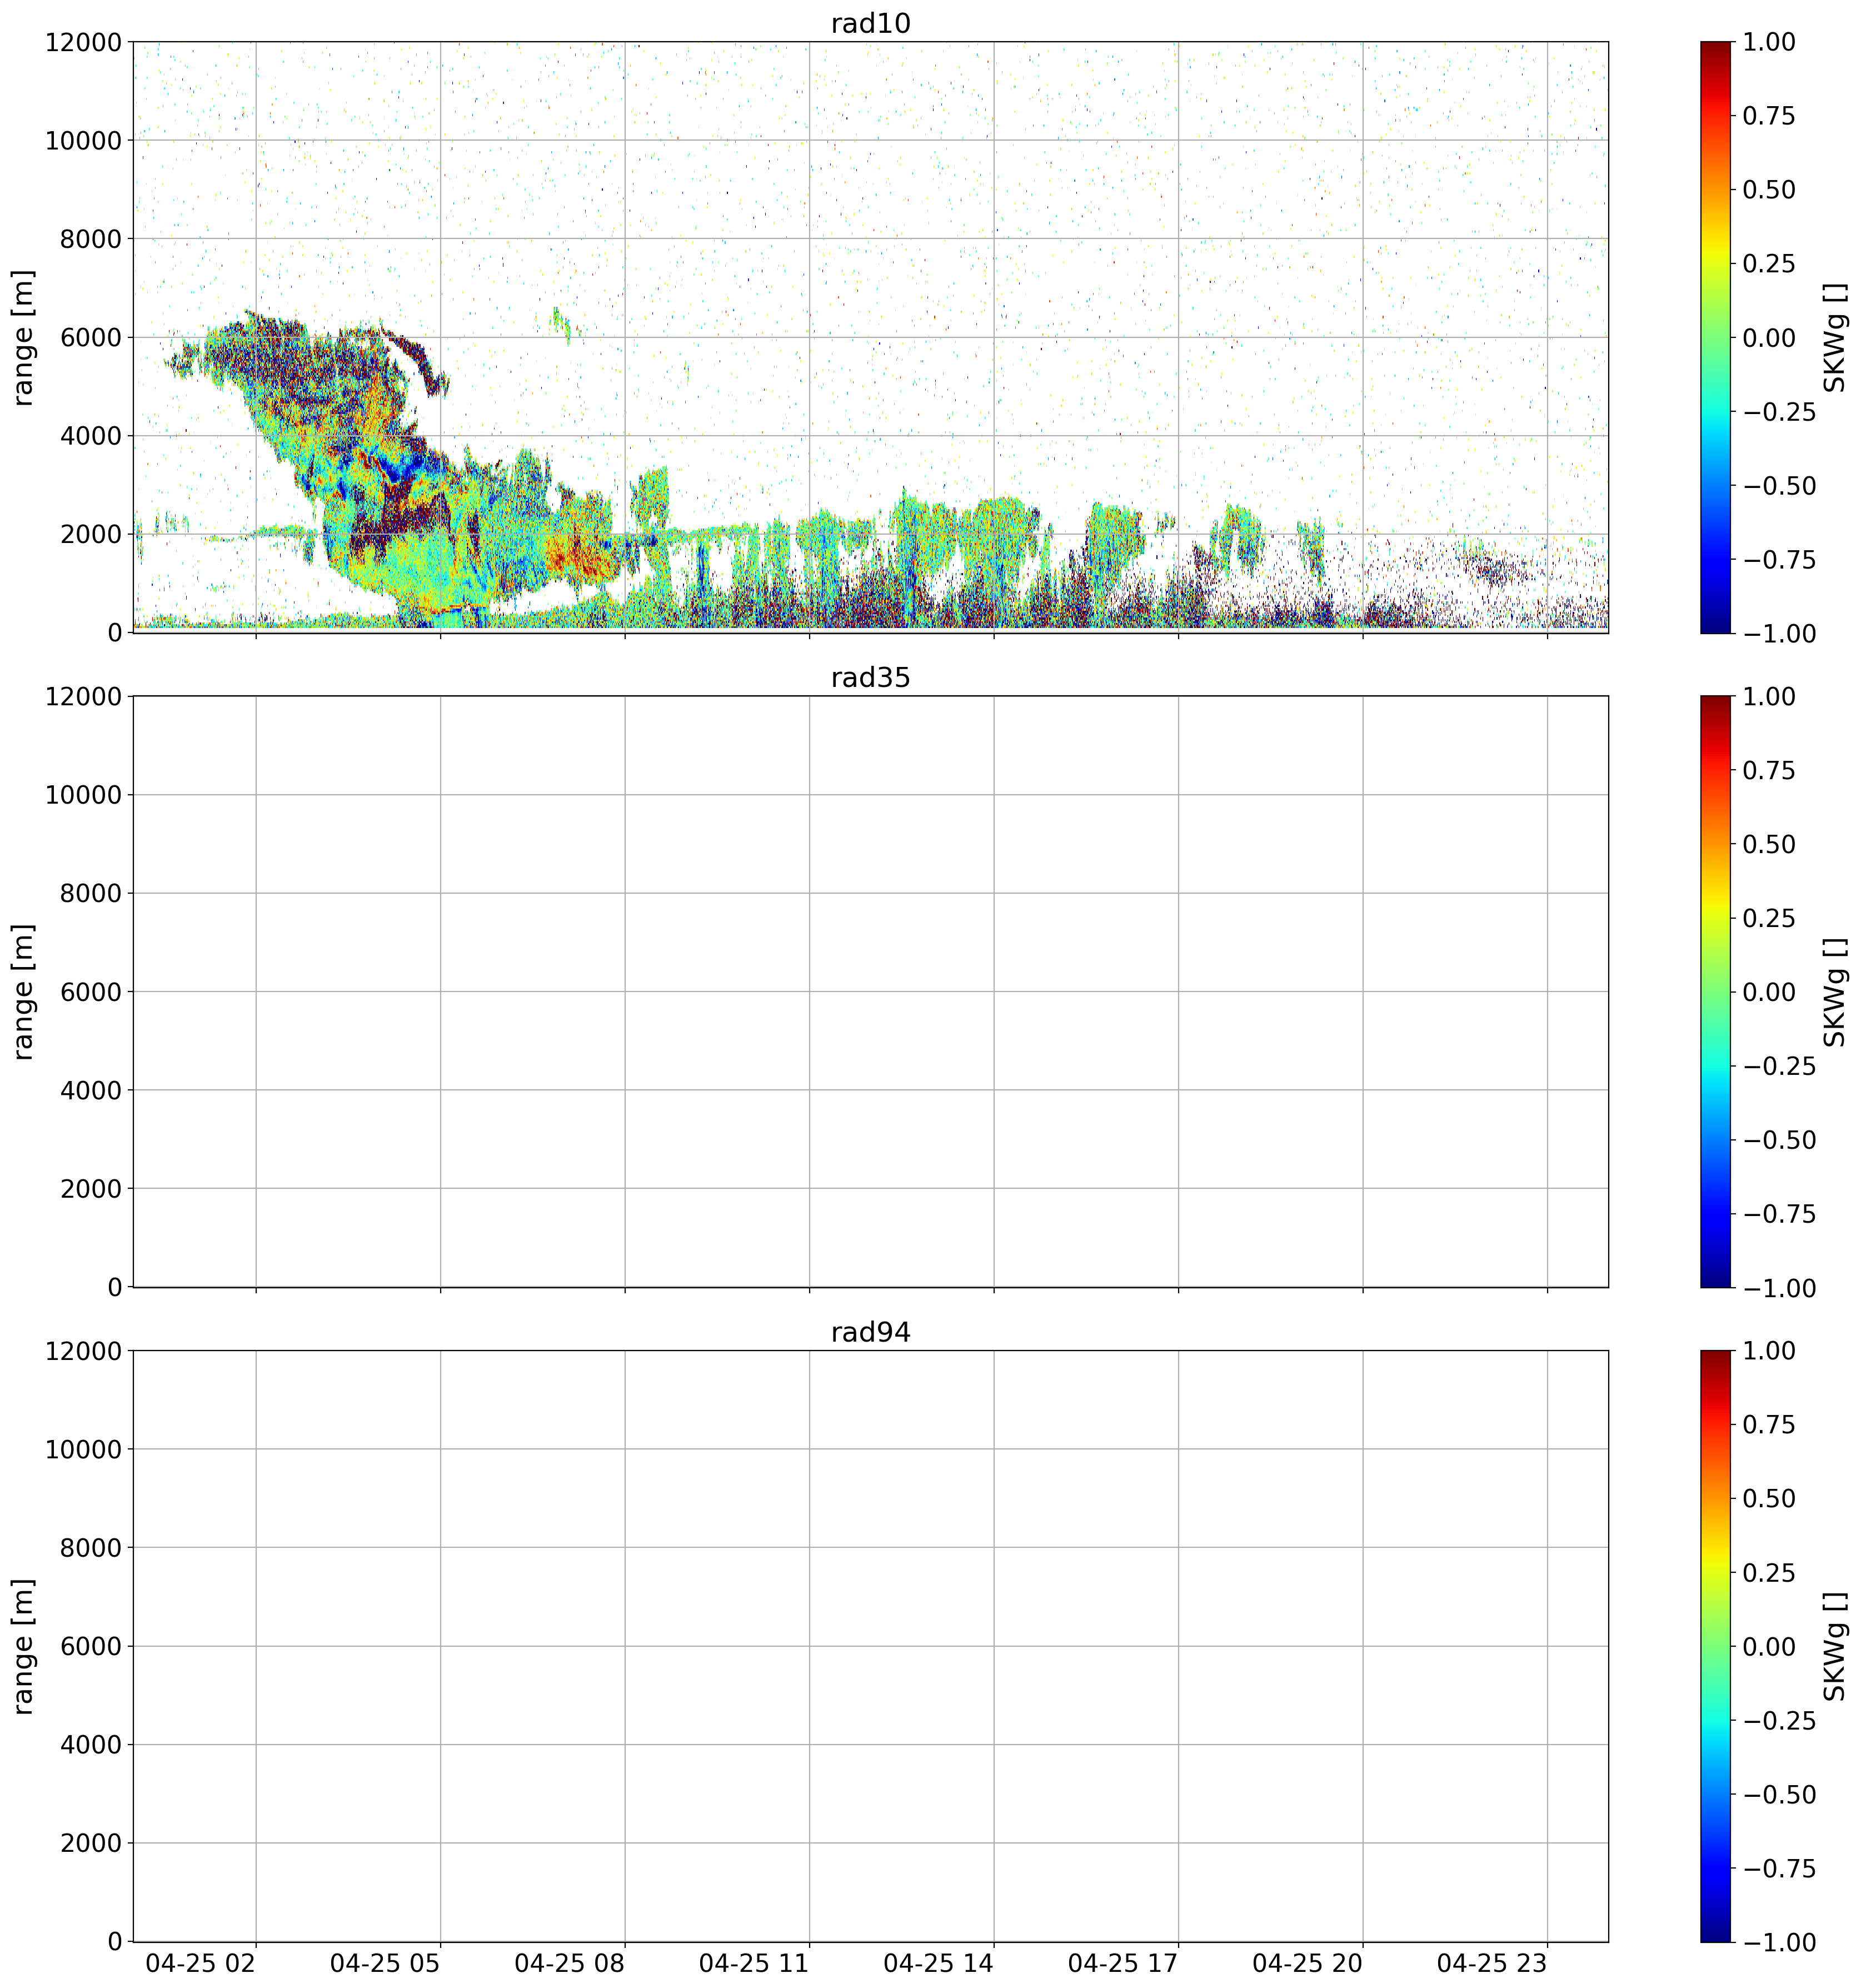1861x1988 pixels.
Task: Click the '04-25 08' time tick label
Action: coord(569,1963)
